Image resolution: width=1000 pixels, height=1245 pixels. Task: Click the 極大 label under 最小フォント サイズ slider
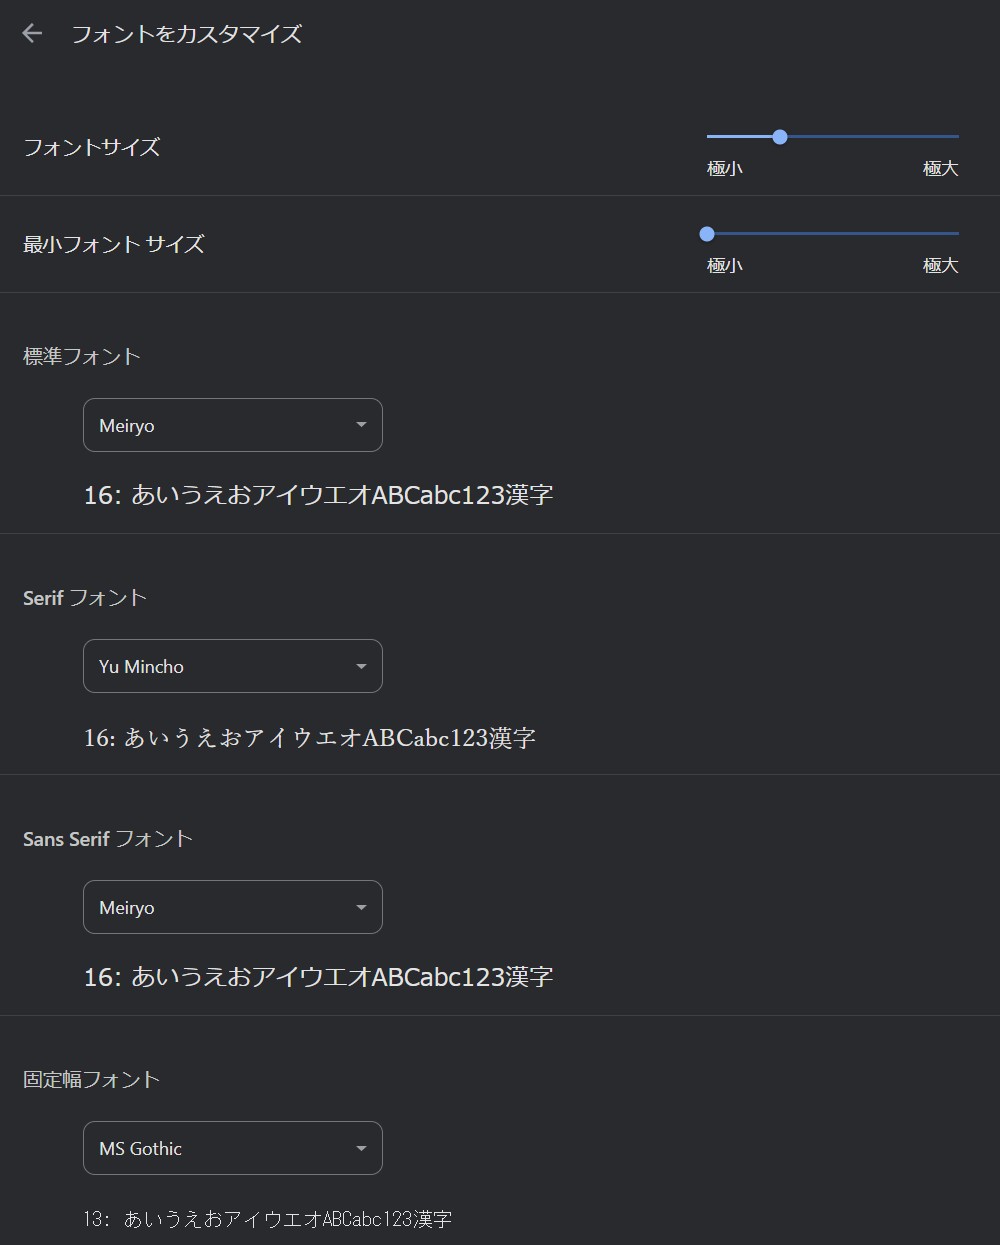point(940,265)
